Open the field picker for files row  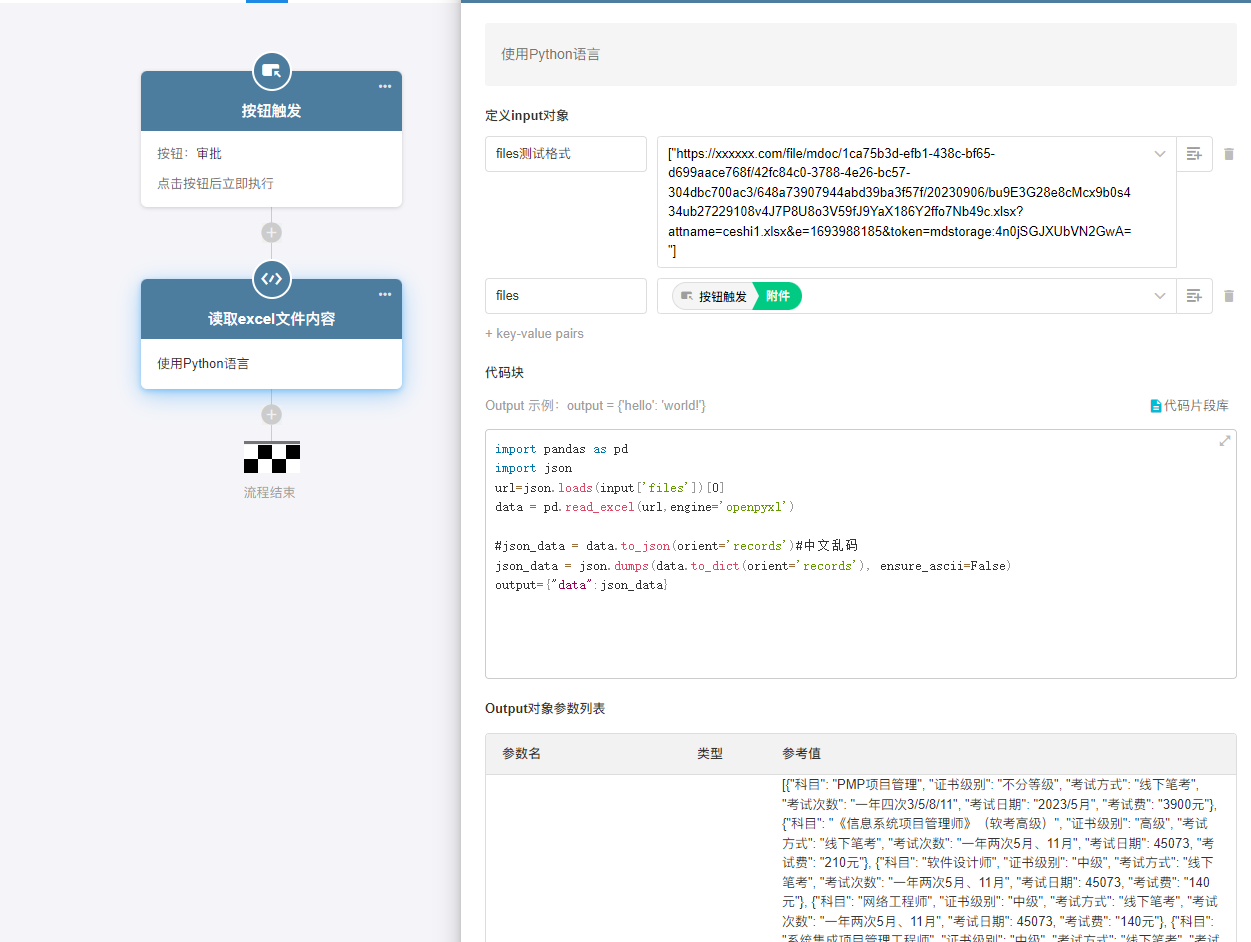point(1194,296)
